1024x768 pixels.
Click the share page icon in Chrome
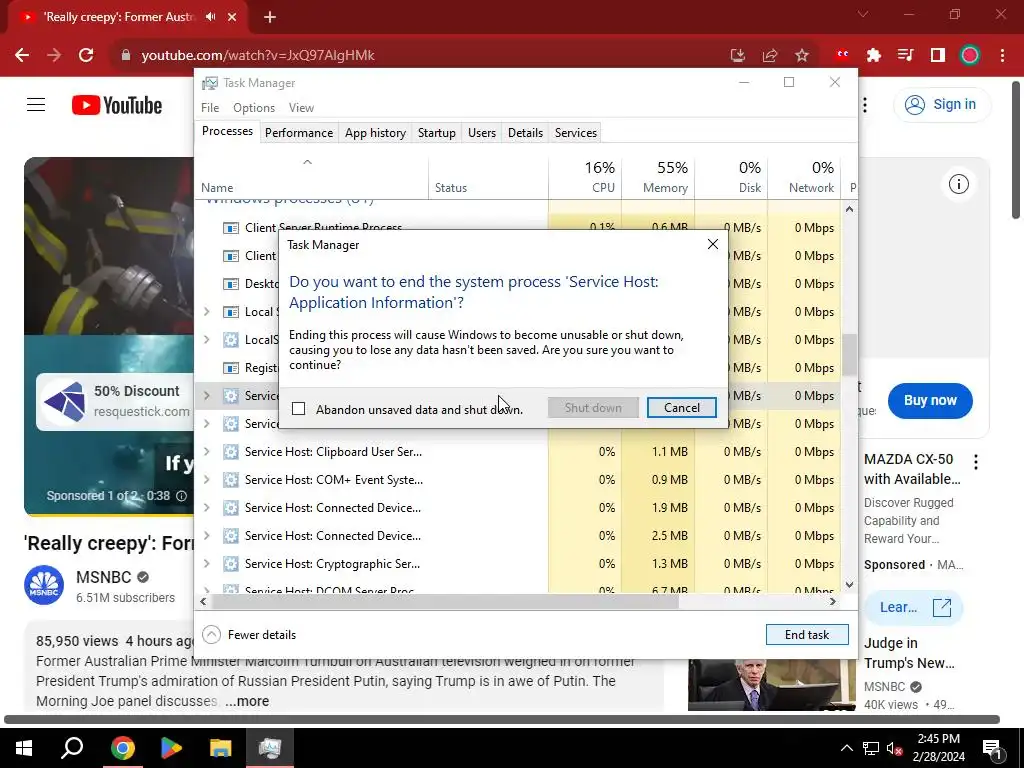click(x=770, y=56)
